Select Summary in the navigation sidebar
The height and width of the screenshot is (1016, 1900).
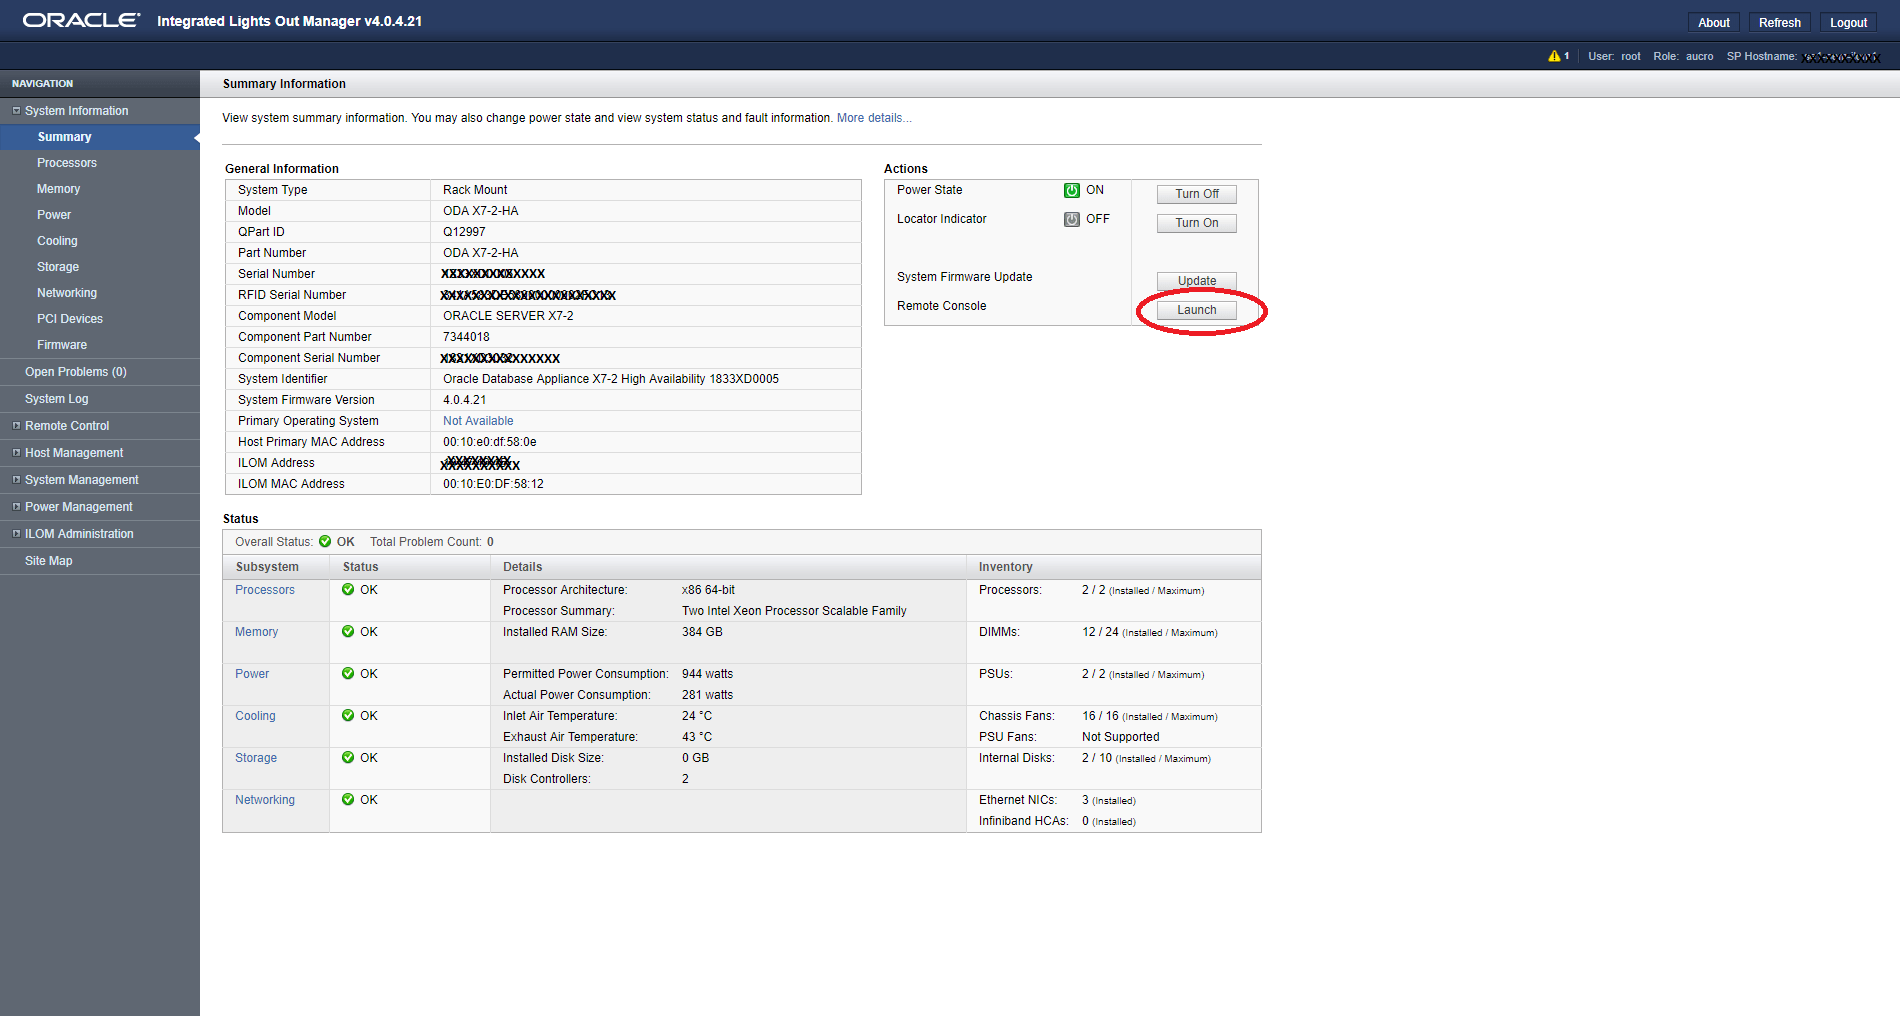[x=63, y=136]
